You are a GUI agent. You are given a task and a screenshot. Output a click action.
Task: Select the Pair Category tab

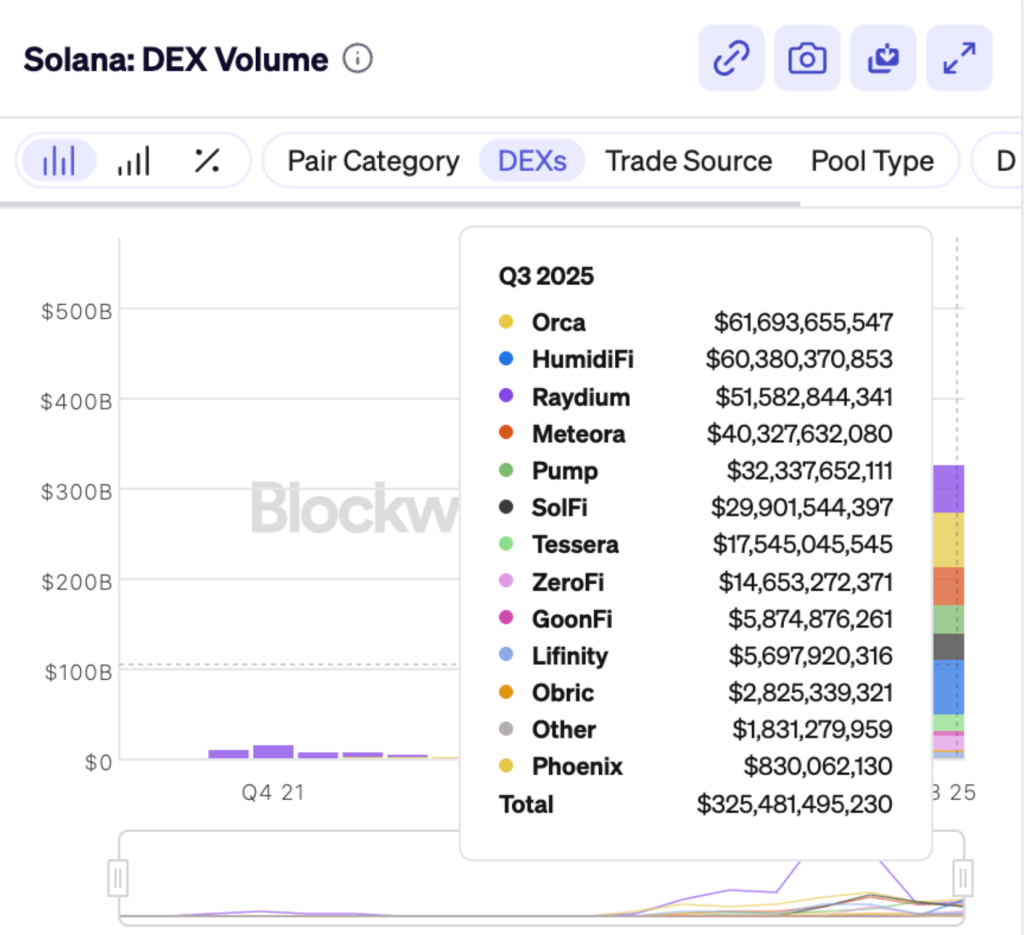pyautogui.click(x=373, y=161)
